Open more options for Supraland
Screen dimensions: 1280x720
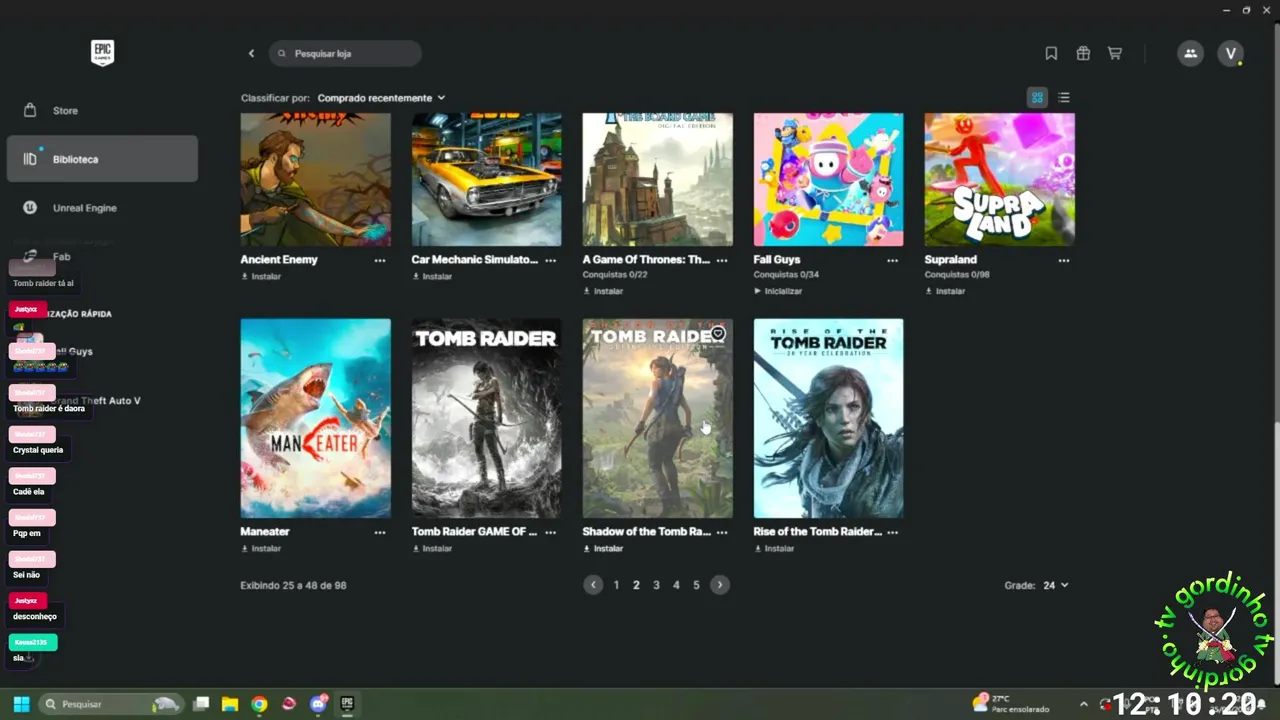click(1064, 260)
